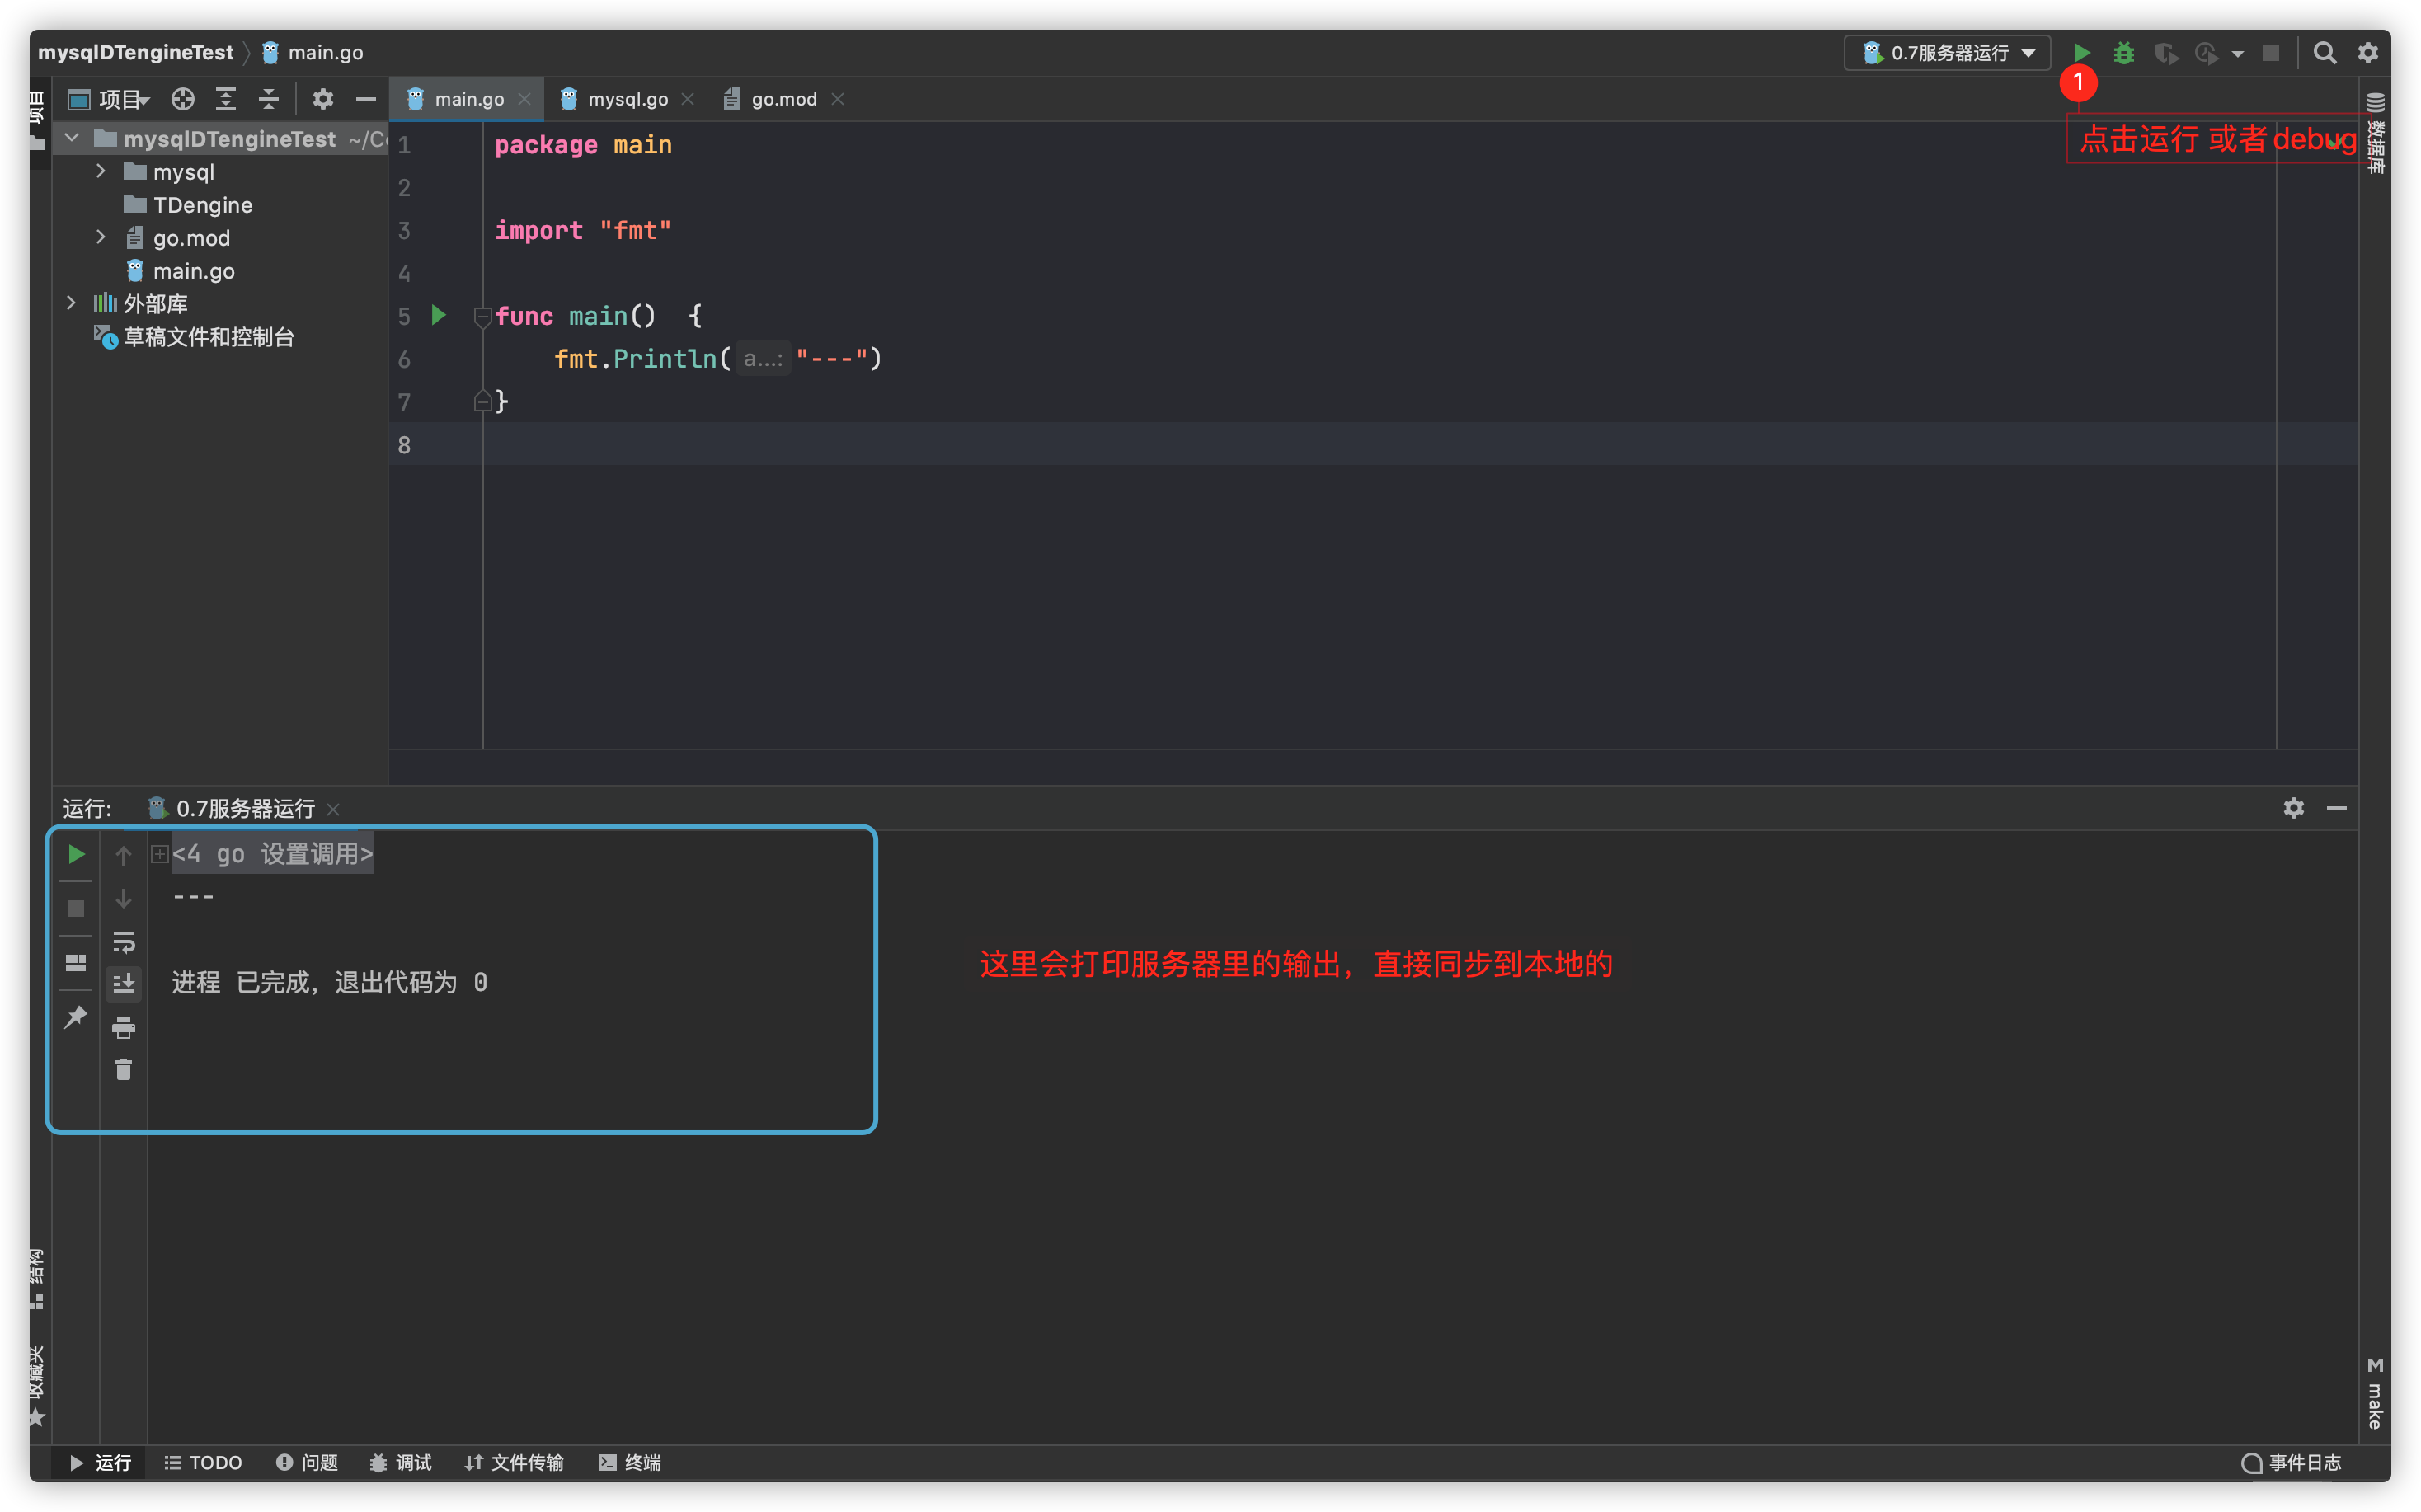The height and width of the screenshot is (1512, 2421).
Task: Expand the folded <4 go 设置调用> console line
Action: click(160, 854)
